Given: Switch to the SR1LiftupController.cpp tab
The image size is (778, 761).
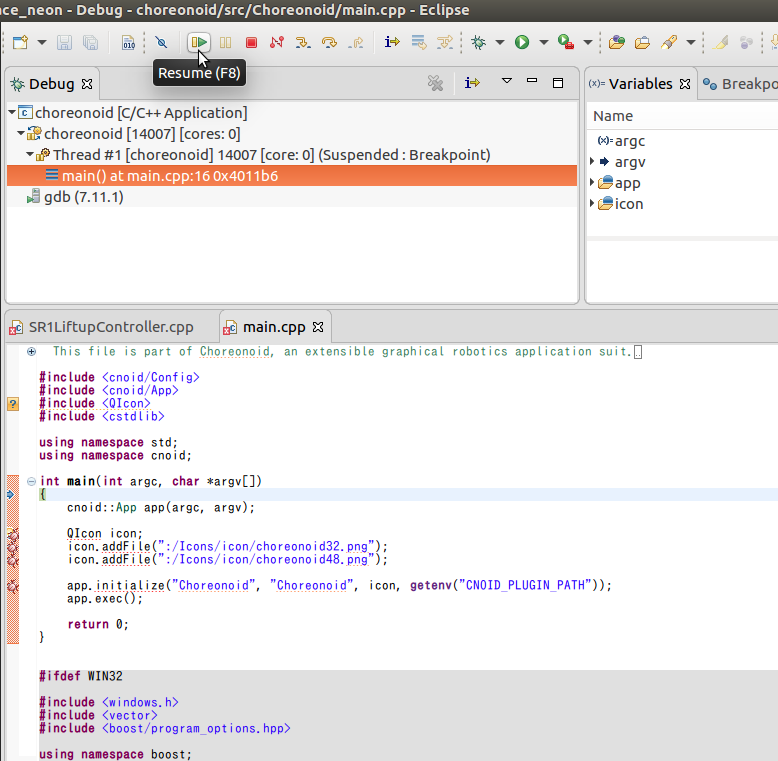Looking at the screenshot, I should (110, 327).
